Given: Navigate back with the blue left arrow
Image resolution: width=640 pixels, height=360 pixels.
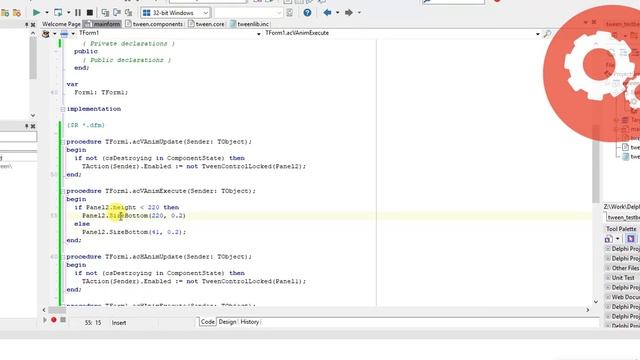Looking at the screenshot, I should coord(327,13).
